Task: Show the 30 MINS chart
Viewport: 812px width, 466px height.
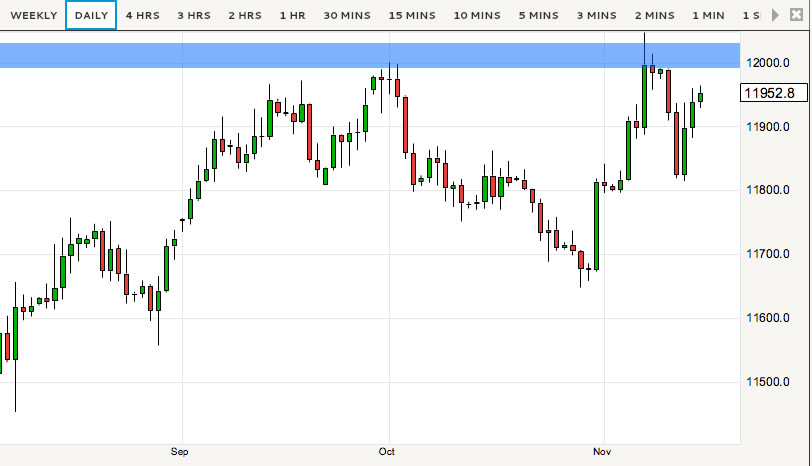Action: click(347, 16)
